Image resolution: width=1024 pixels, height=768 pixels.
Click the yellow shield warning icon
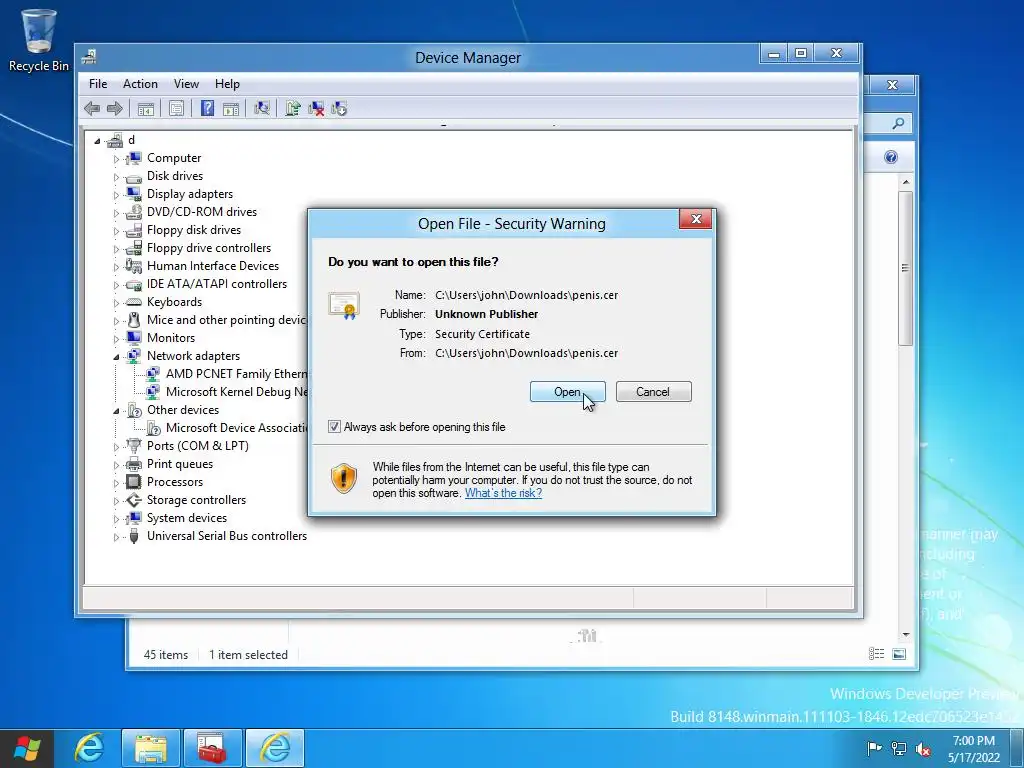tap(344, 479)
